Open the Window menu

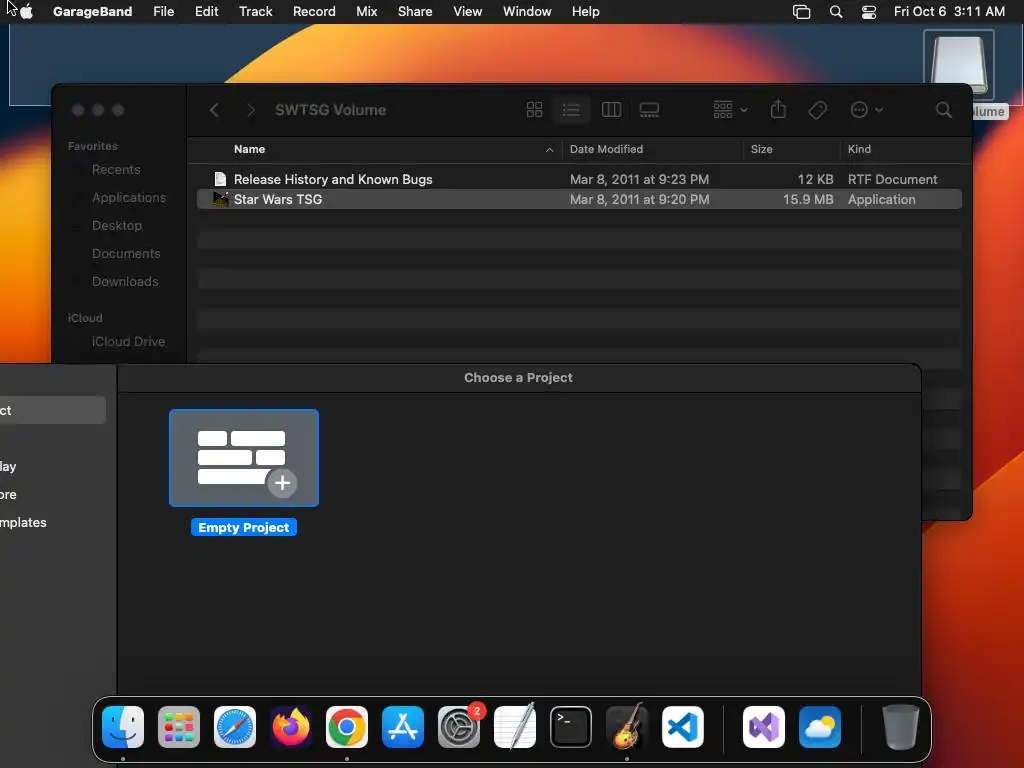coord(527,12)
